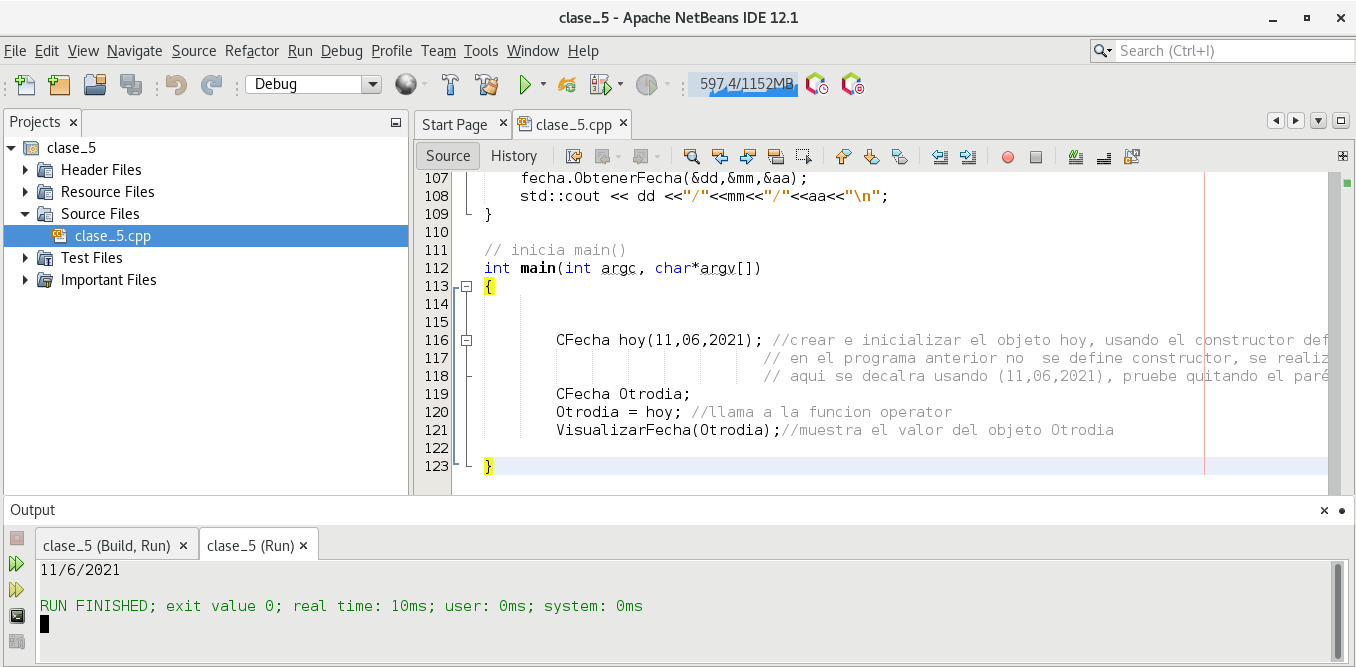
Task: Click Clean and Build Project icon
Action: click(x=487, y=85)
